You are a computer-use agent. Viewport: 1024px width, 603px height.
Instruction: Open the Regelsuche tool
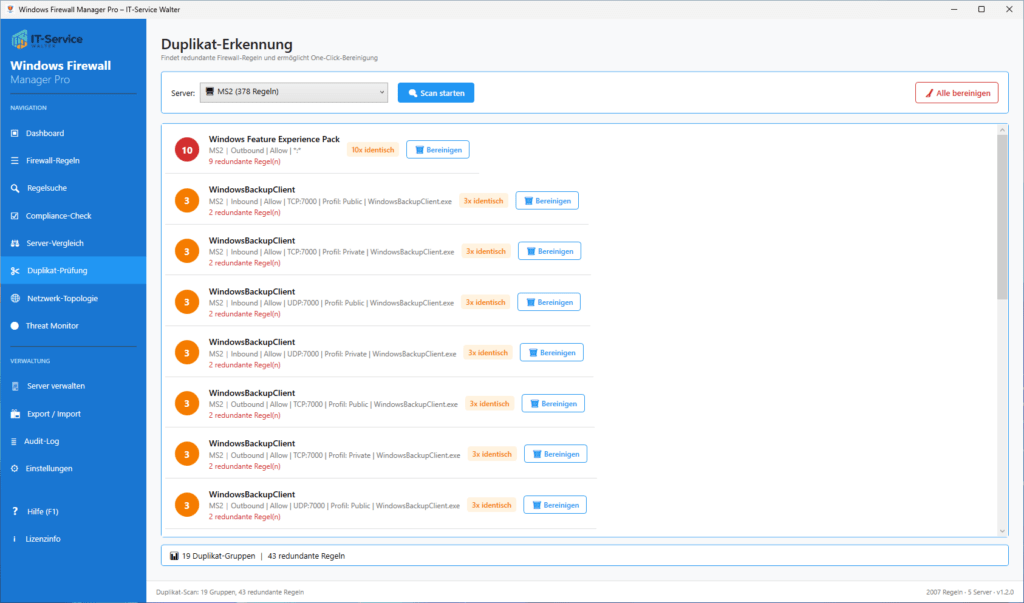pyautogui.click(x=60, y=188)
